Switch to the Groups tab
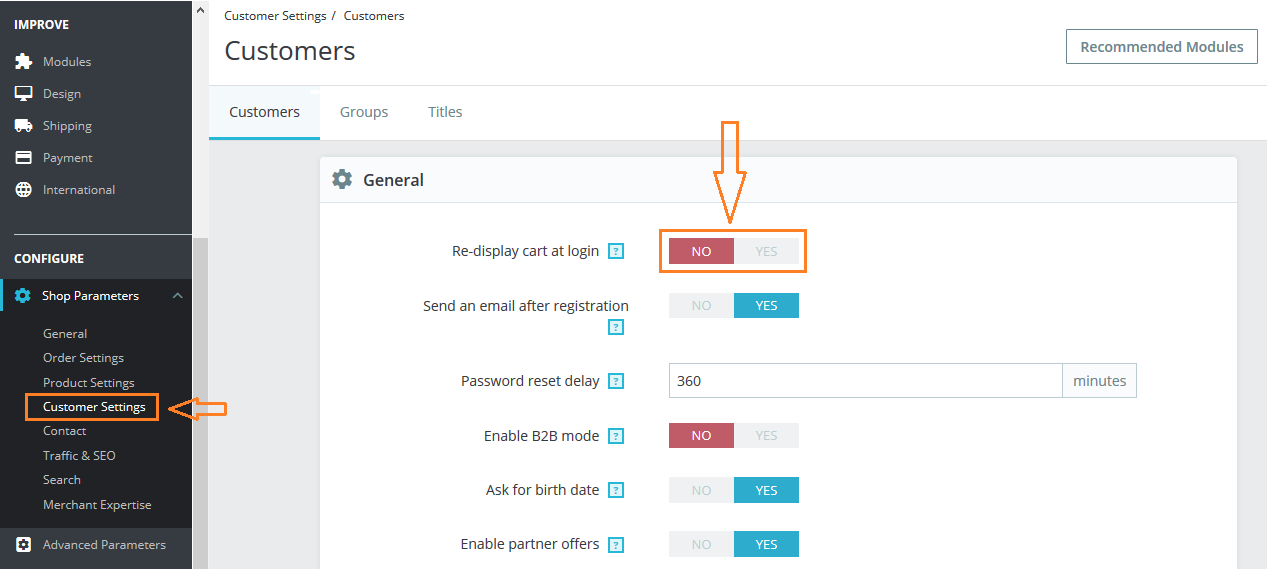This screenshot has height=569, width=1267. 364,112
